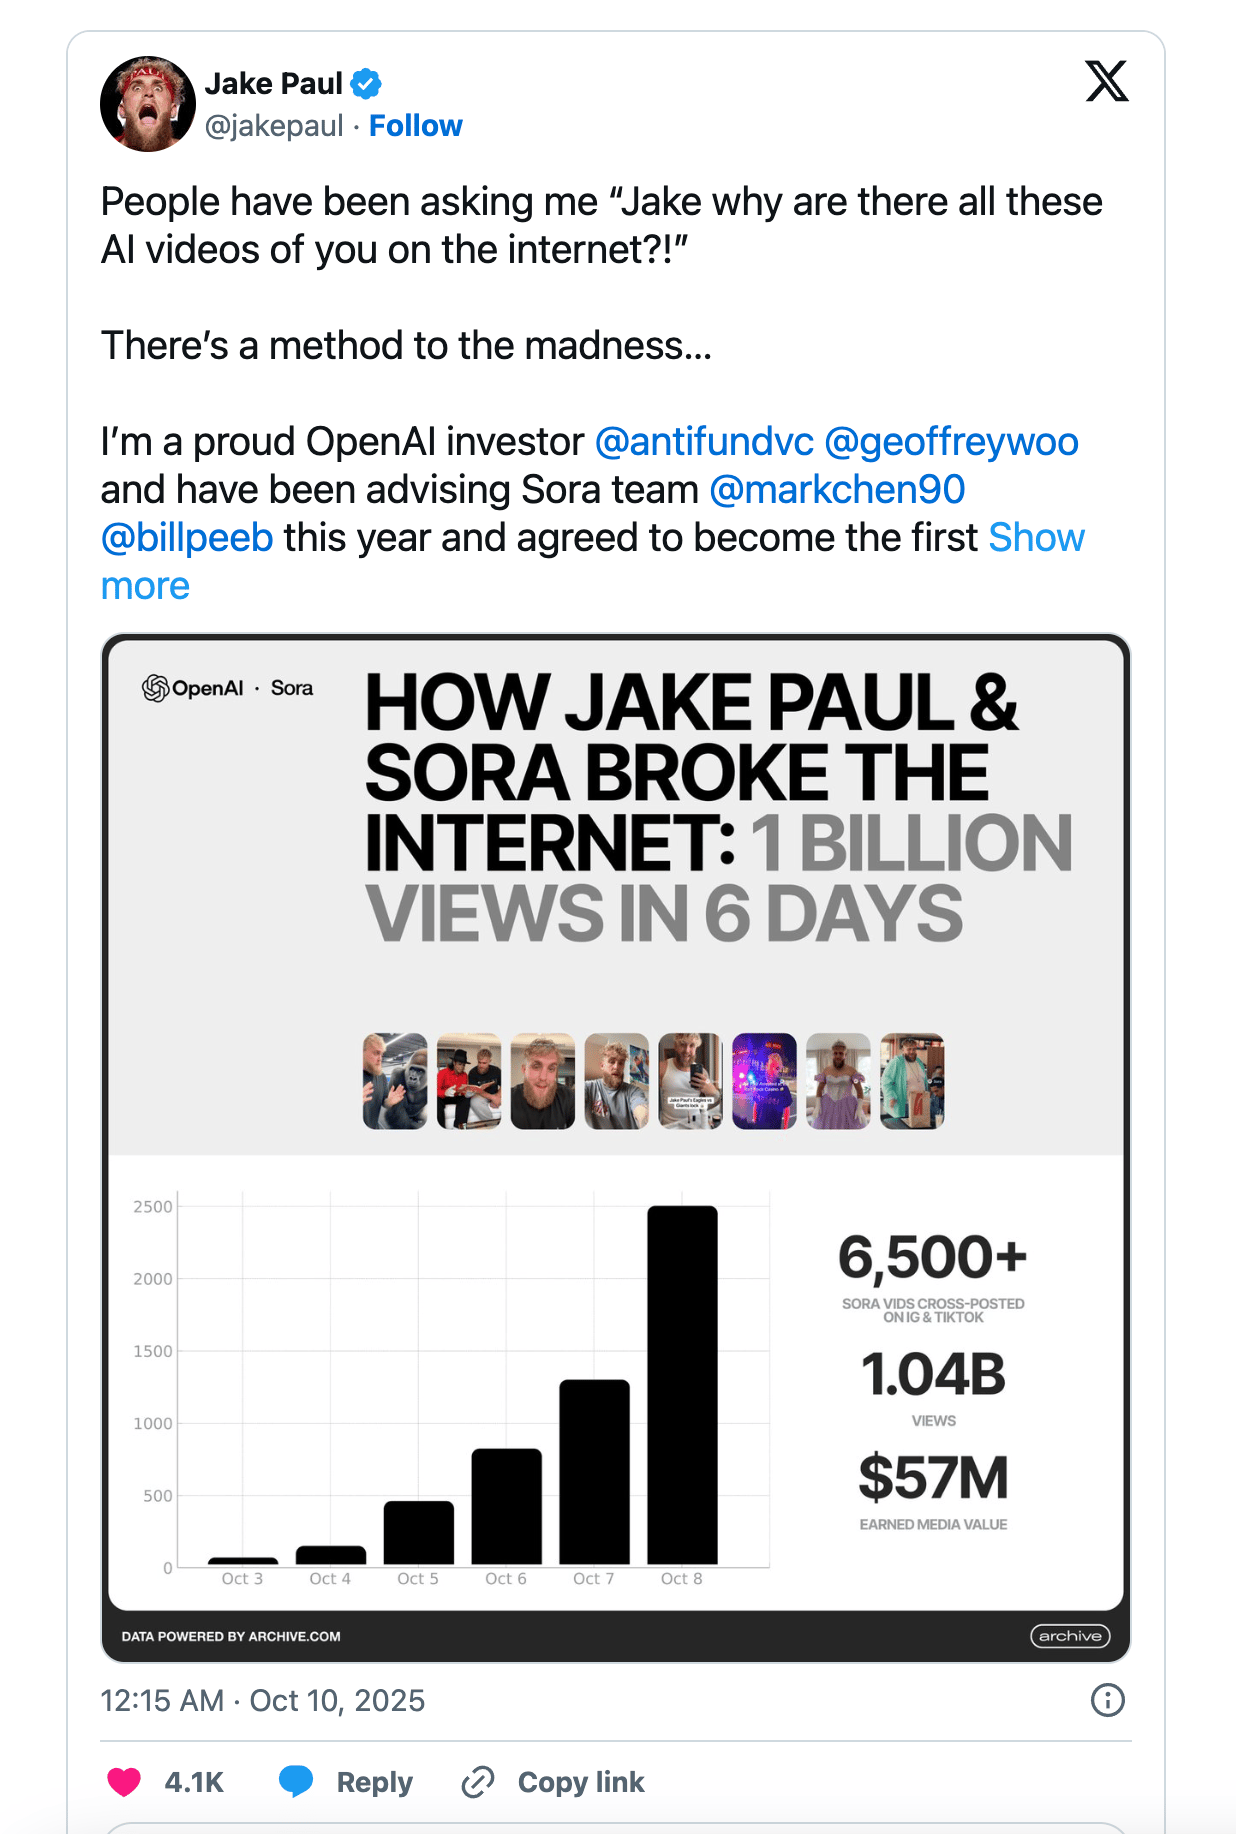Image resolution: width=1236 pixels, height=1834 pixels.
Task: Click the Oct 8 bar in chart
Action: (x=682, y=1385)
